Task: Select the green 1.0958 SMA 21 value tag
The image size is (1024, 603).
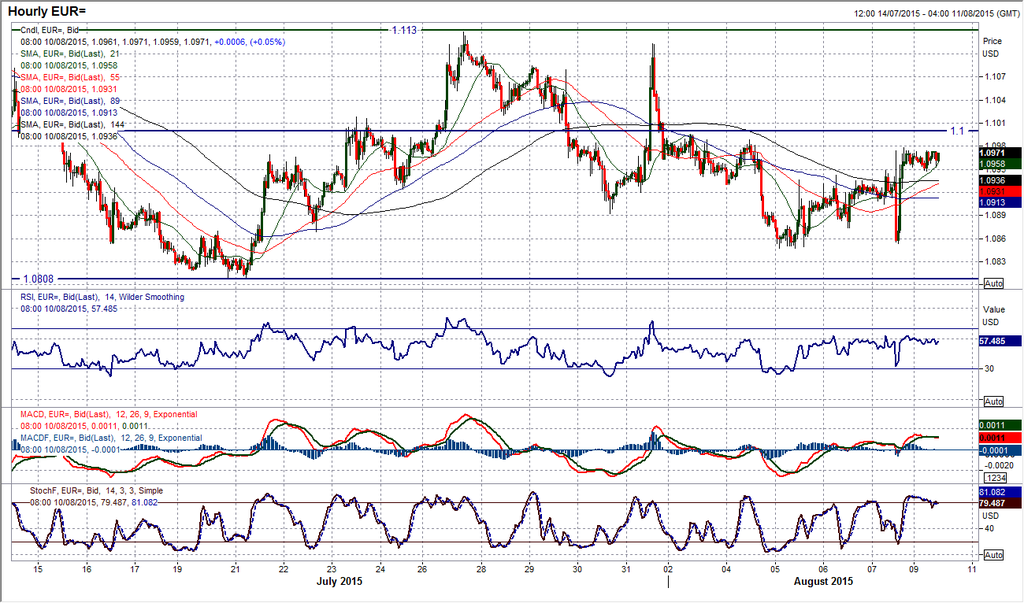Action: click(x=1000, y=163)
